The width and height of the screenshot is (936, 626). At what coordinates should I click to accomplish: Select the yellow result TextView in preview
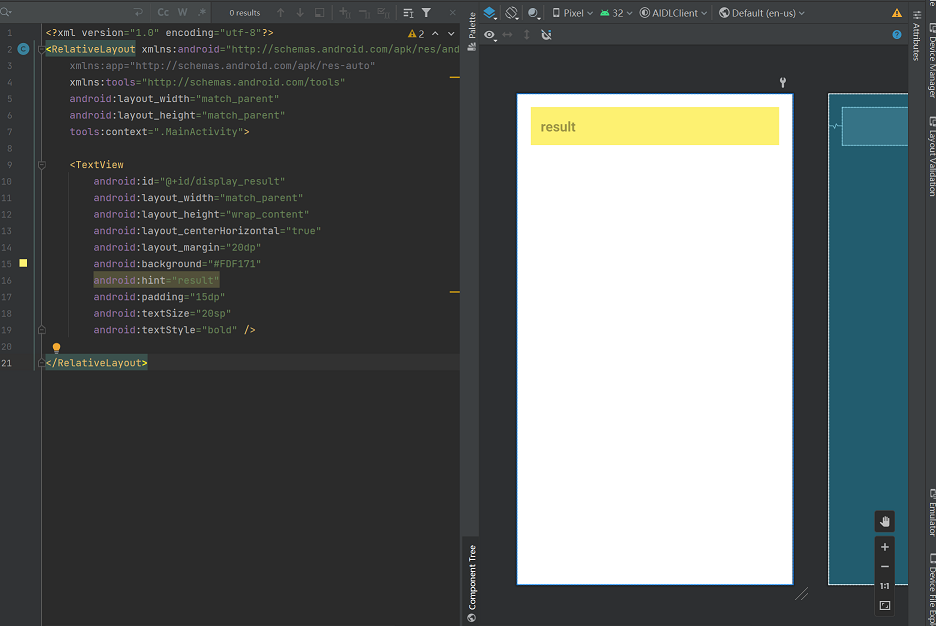click(x=655, y=126)
